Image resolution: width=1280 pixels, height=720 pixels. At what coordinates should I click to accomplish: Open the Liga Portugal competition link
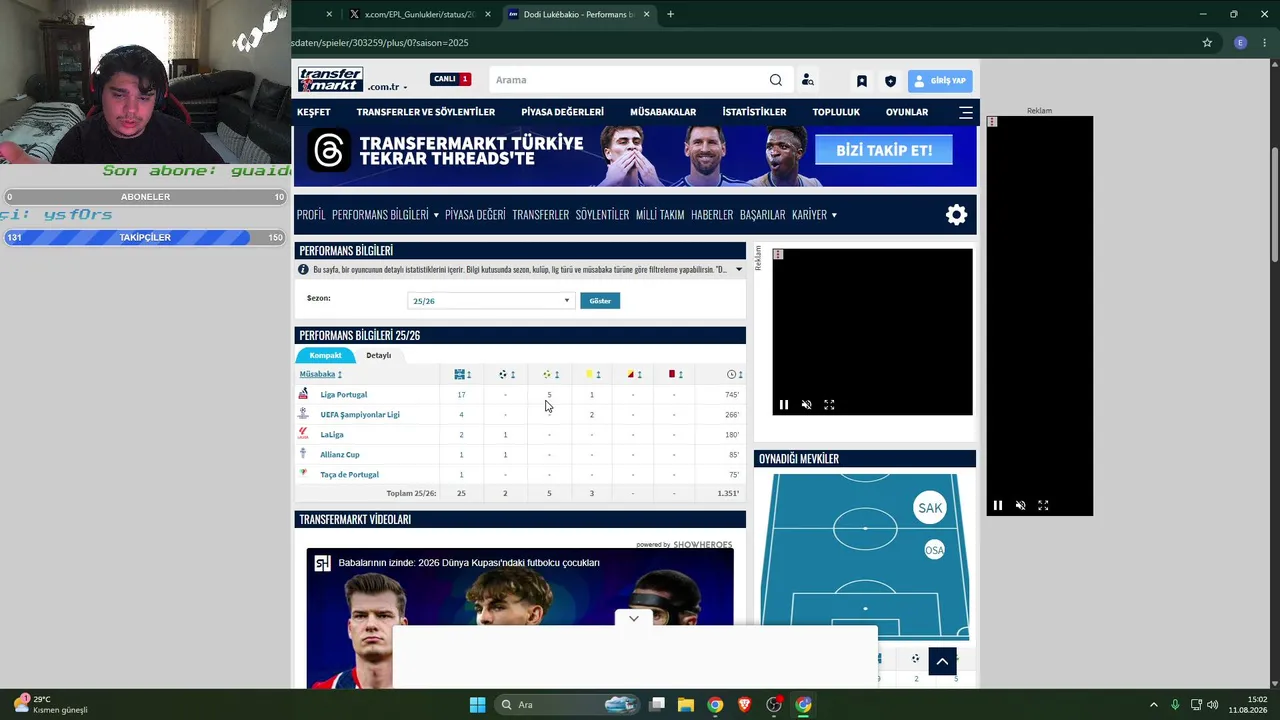pos(344,395)
